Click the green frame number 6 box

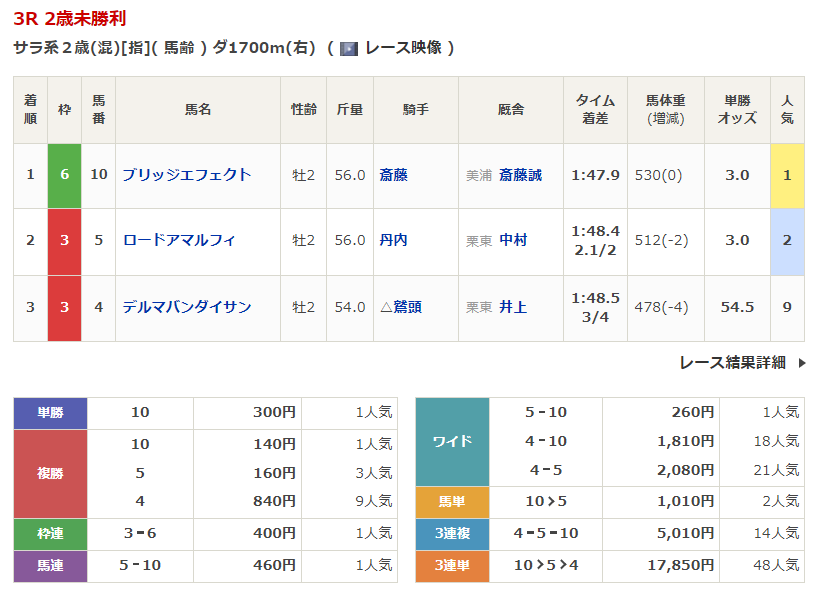[64, 175]
